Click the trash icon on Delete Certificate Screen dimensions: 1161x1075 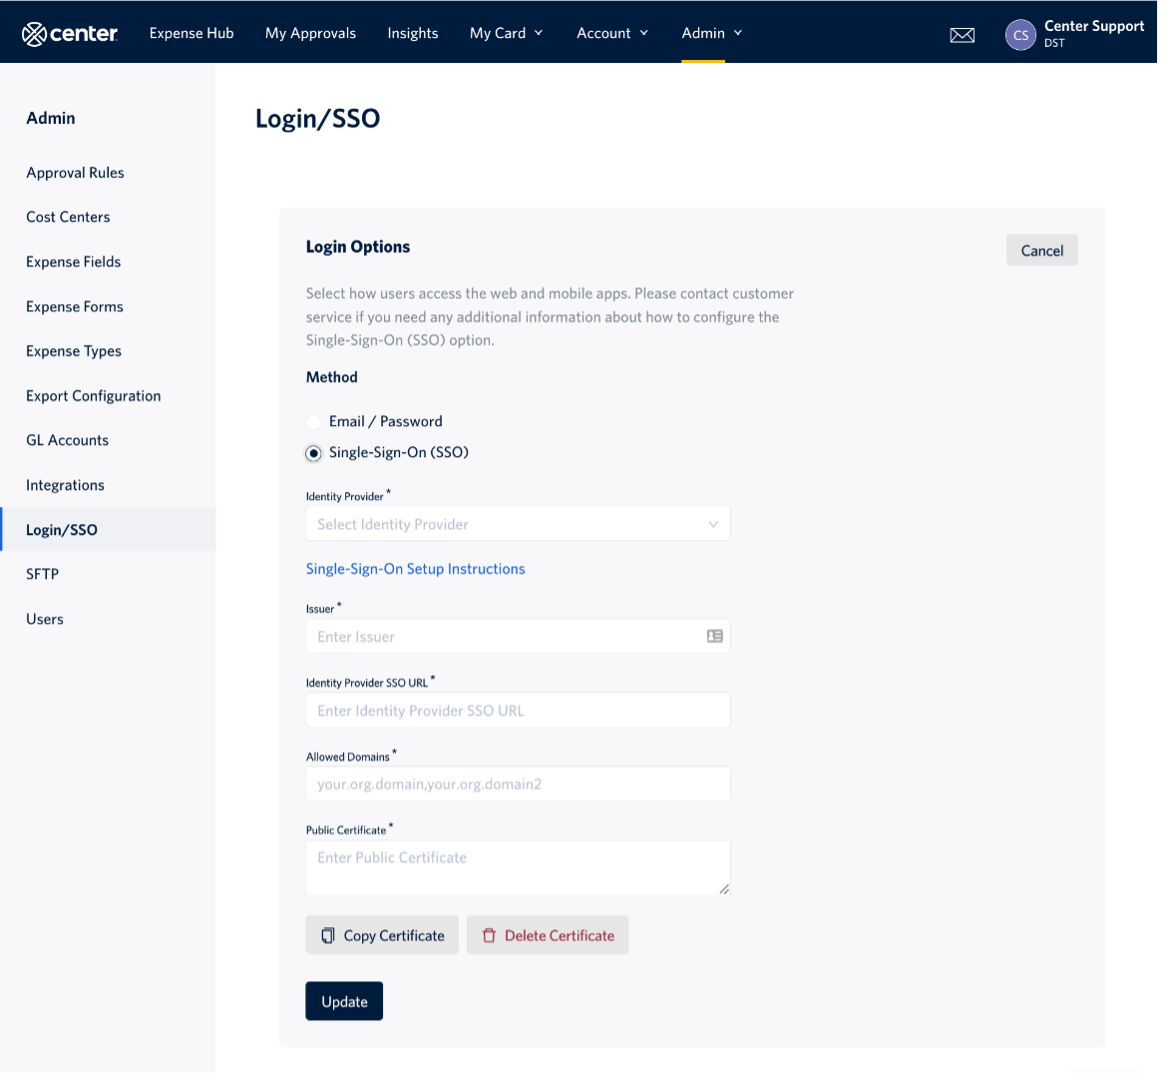click(x=489, y=934)
